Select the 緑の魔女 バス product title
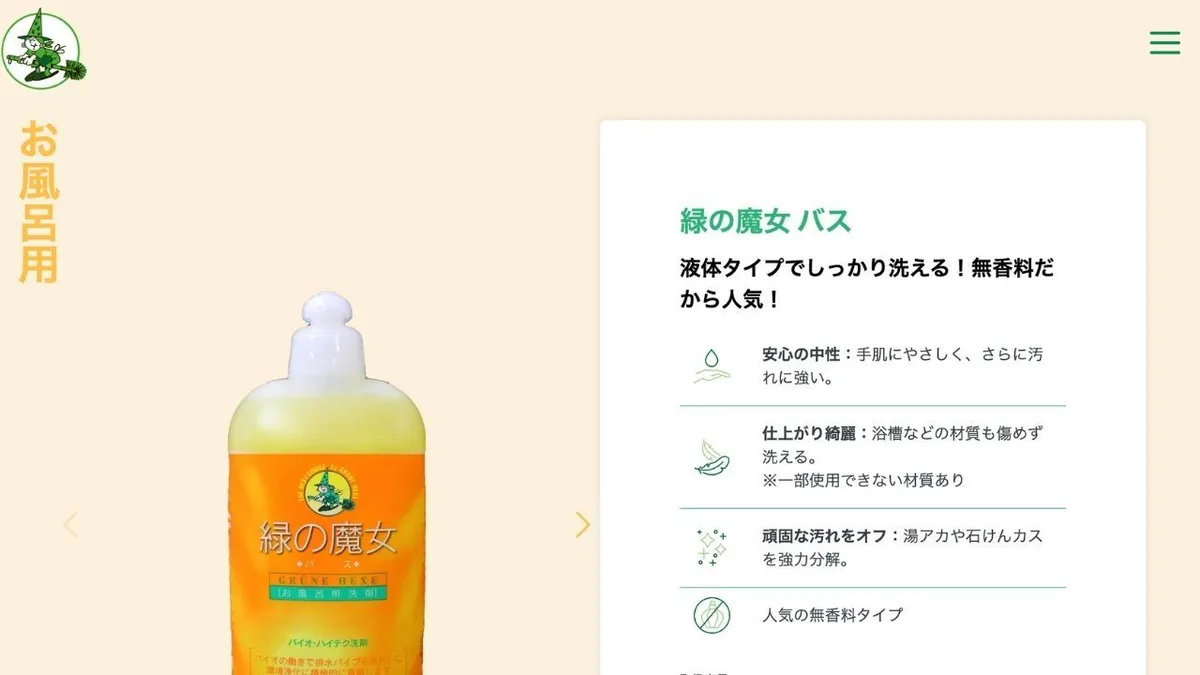The width and height of the screenshot is (1200, 675). 766,221
